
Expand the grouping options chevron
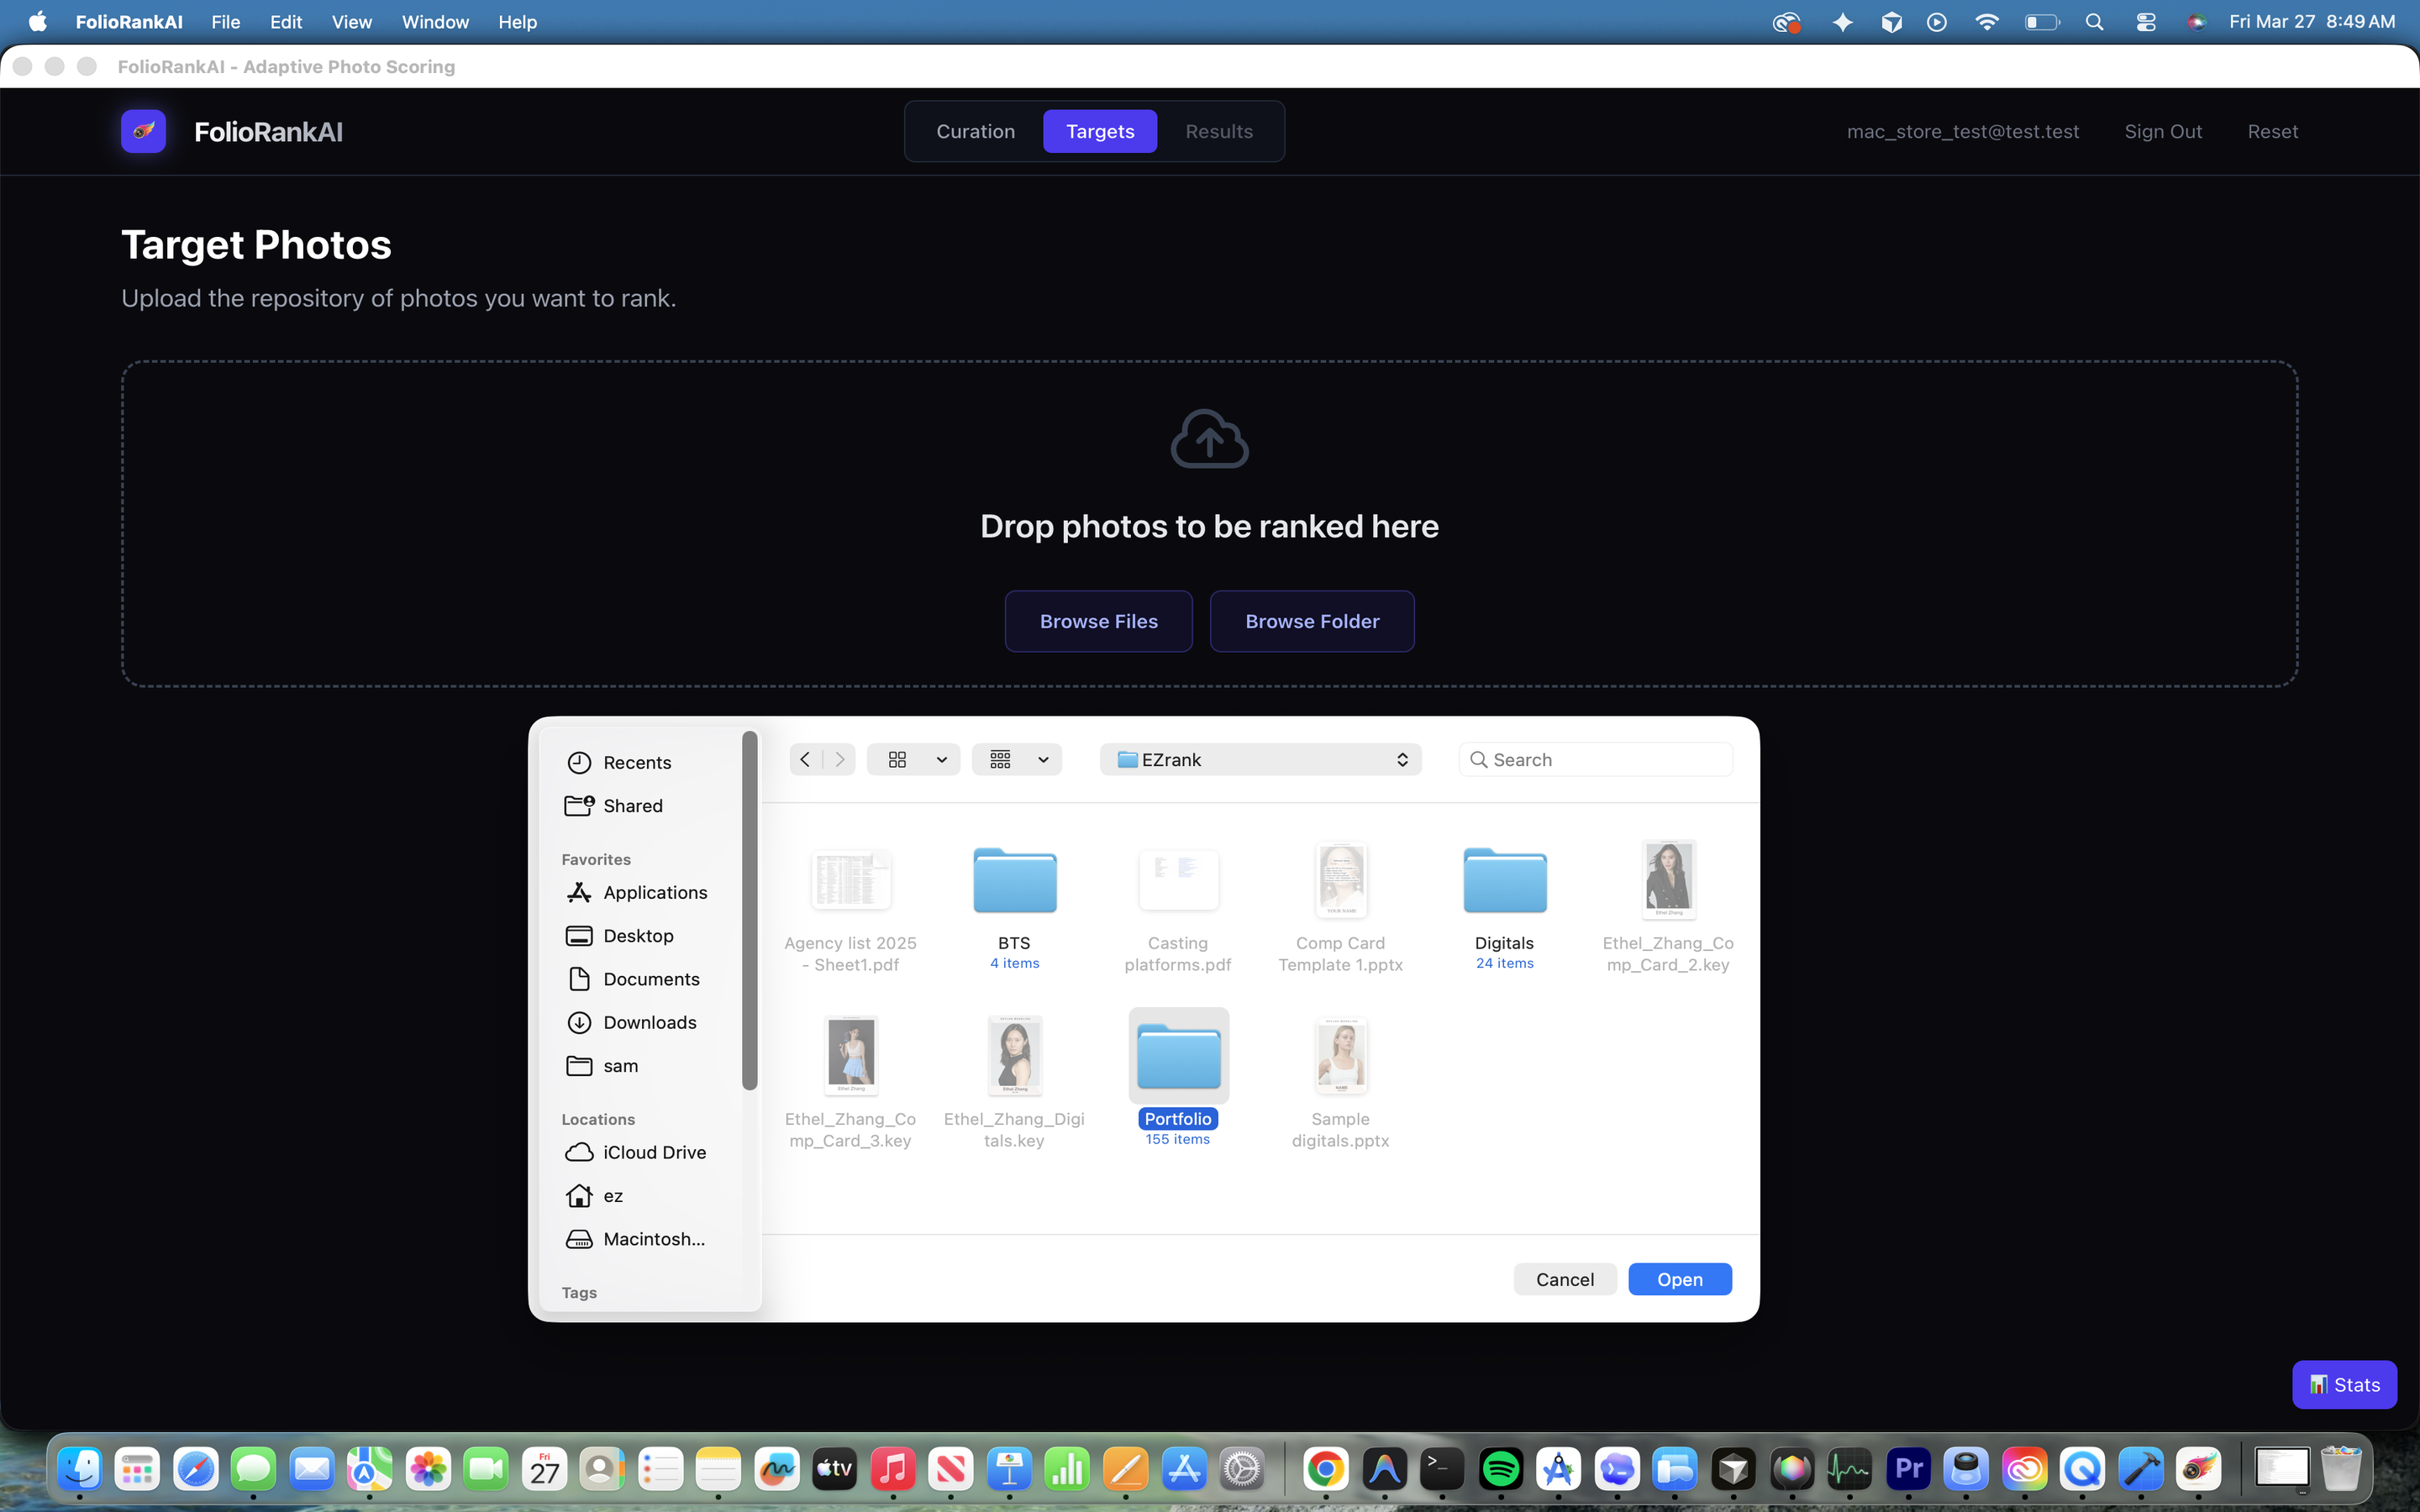pyautogui.click(x=1043, y=759)
